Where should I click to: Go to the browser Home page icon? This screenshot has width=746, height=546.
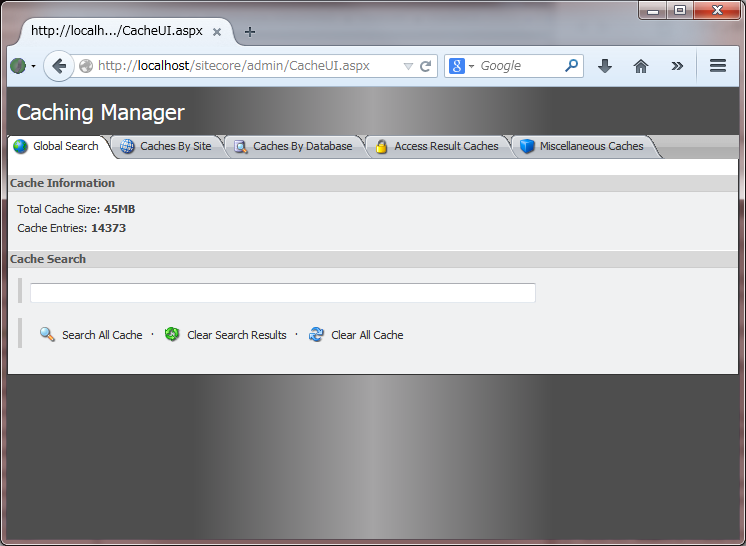pos(641,66)
